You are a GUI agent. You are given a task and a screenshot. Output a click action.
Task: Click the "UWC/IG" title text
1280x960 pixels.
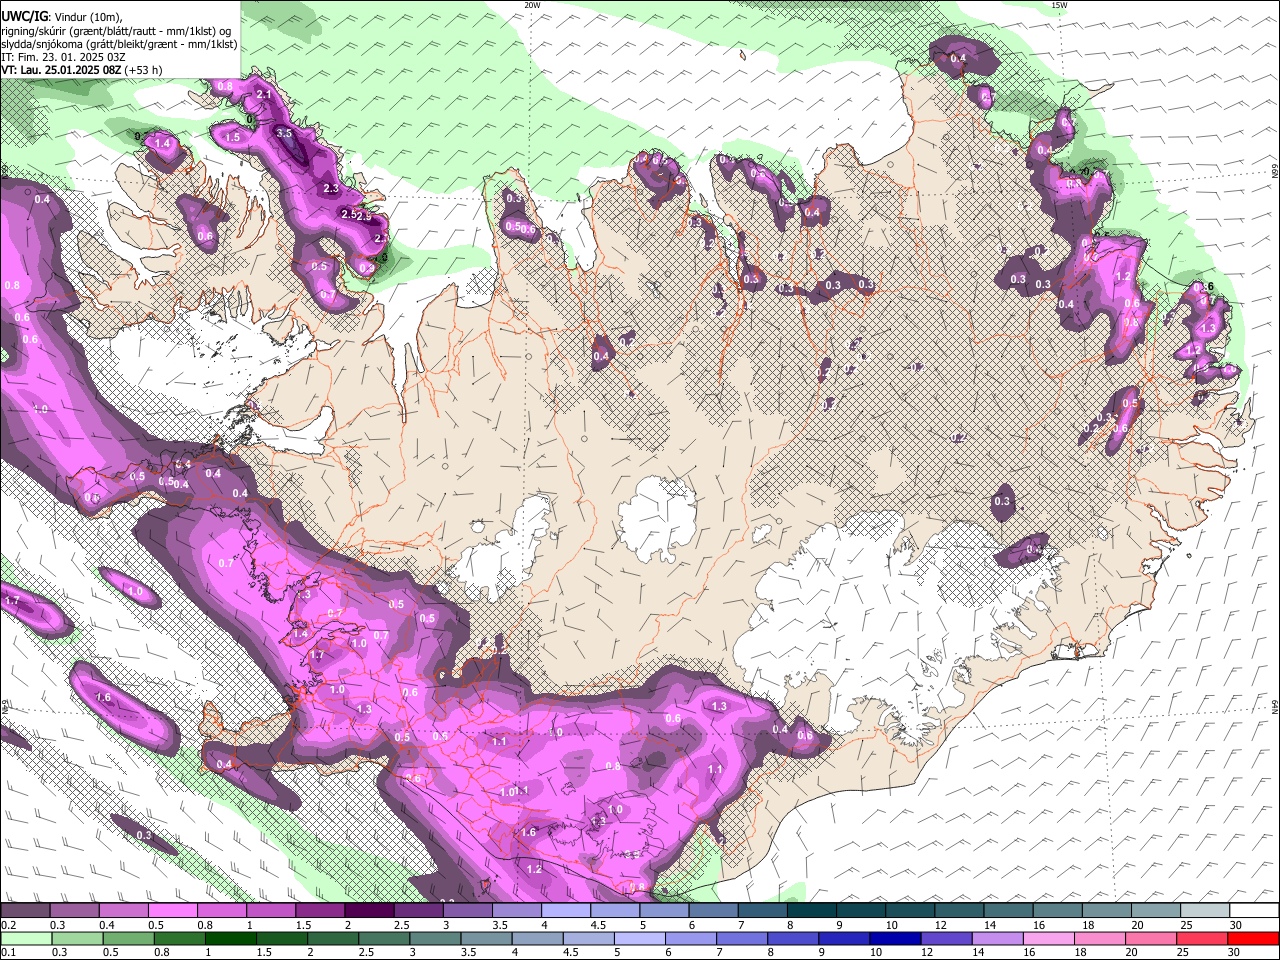pyautogui.click(x=23, y=17)
